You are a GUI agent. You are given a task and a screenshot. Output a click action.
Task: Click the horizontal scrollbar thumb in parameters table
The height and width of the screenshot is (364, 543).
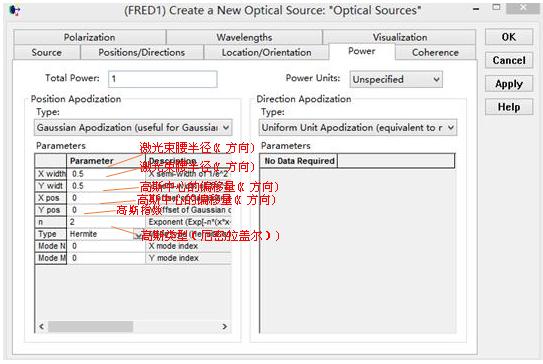90,326
